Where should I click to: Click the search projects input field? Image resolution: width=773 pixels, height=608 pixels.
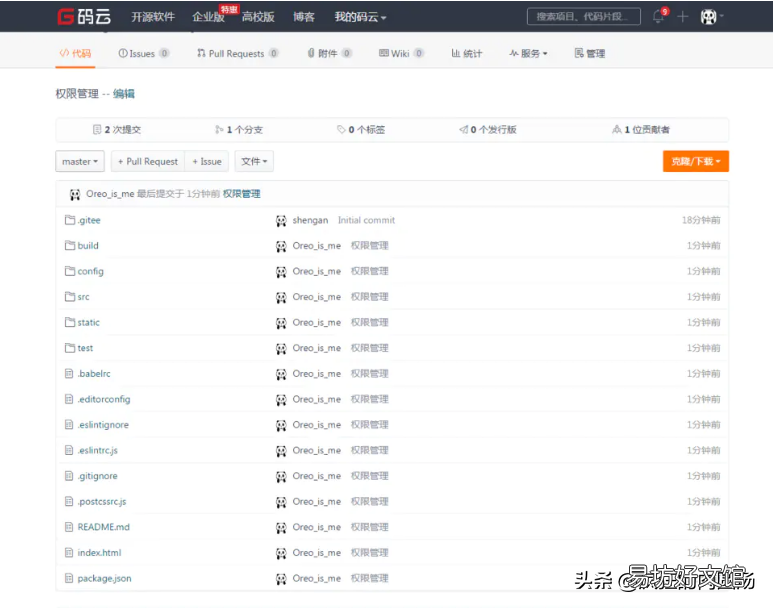(x=584, y=16)
